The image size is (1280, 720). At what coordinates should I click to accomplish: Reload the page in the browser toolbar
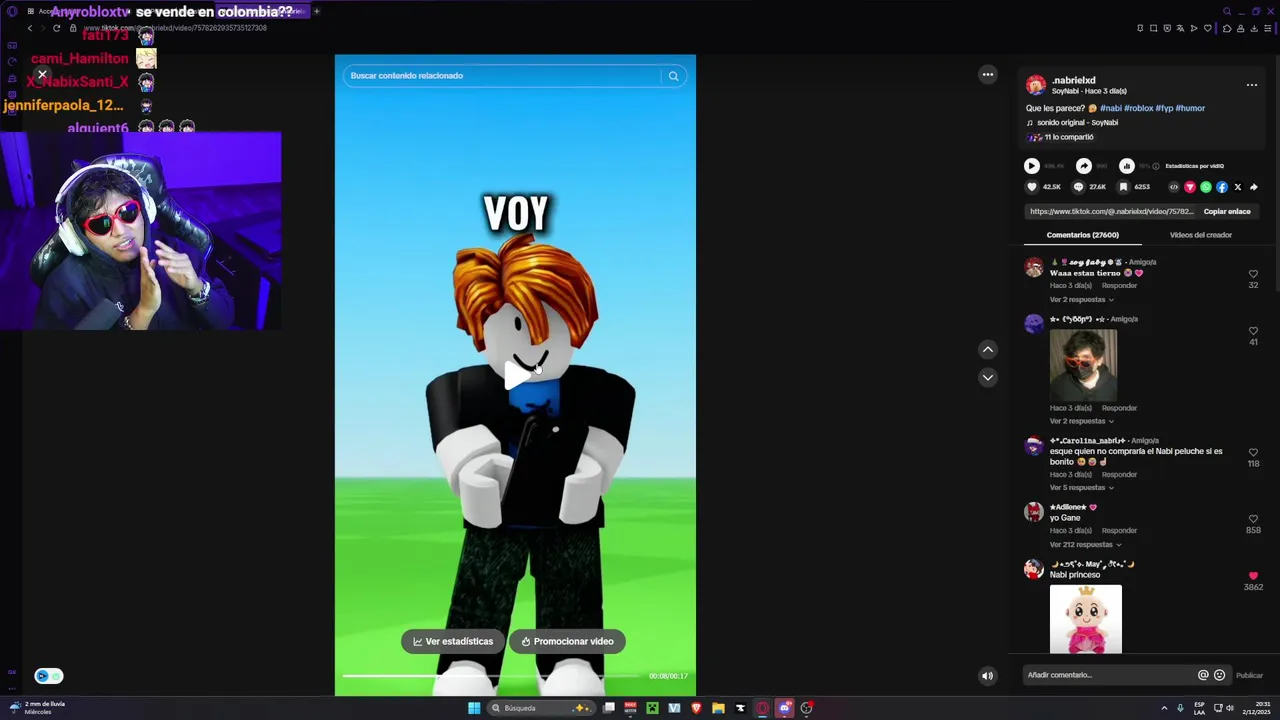point(56,28)
